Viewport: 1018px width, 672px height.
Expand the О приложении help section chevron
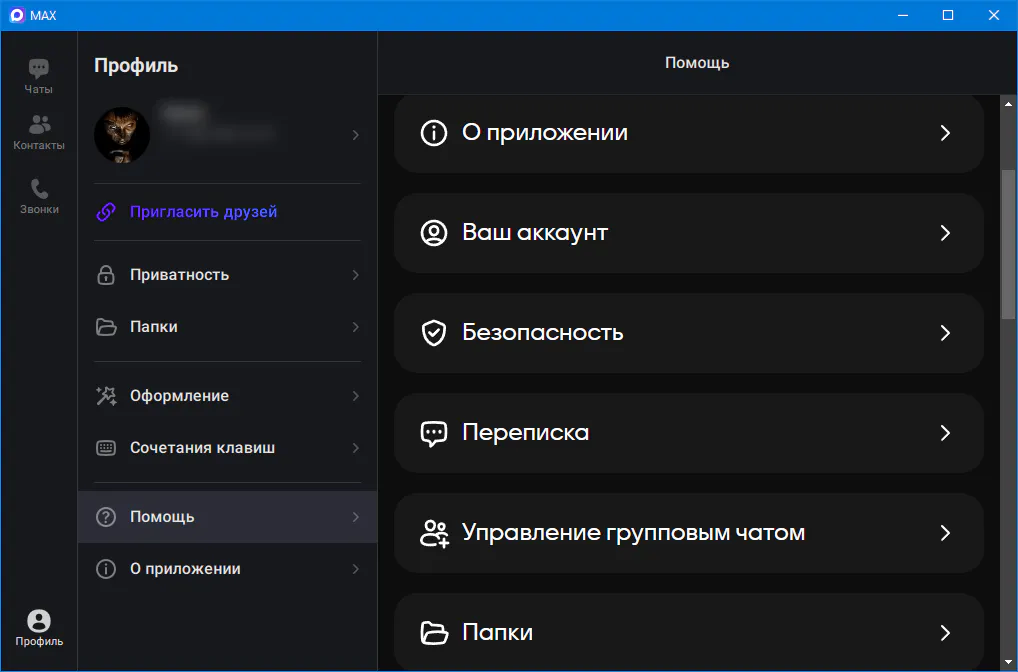tap(945, 133)
